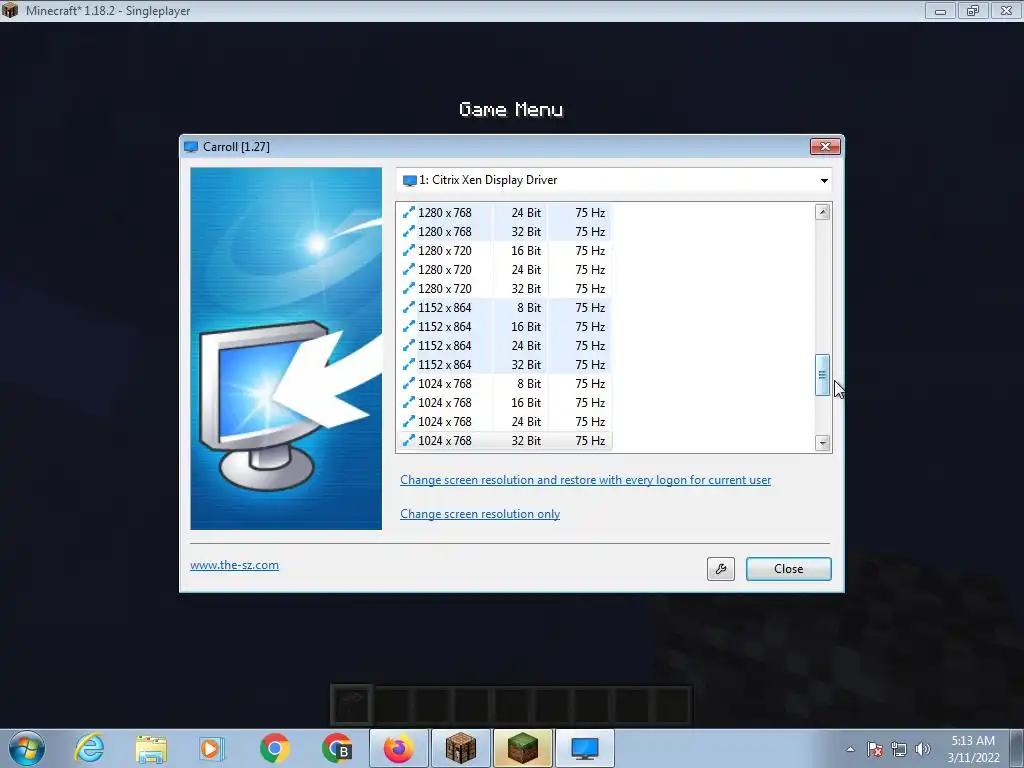This screenshot has height=768, width=1024.
Task: Click the Minecraft window title icon
Action: pyautogui.click(x=10, y=10)
